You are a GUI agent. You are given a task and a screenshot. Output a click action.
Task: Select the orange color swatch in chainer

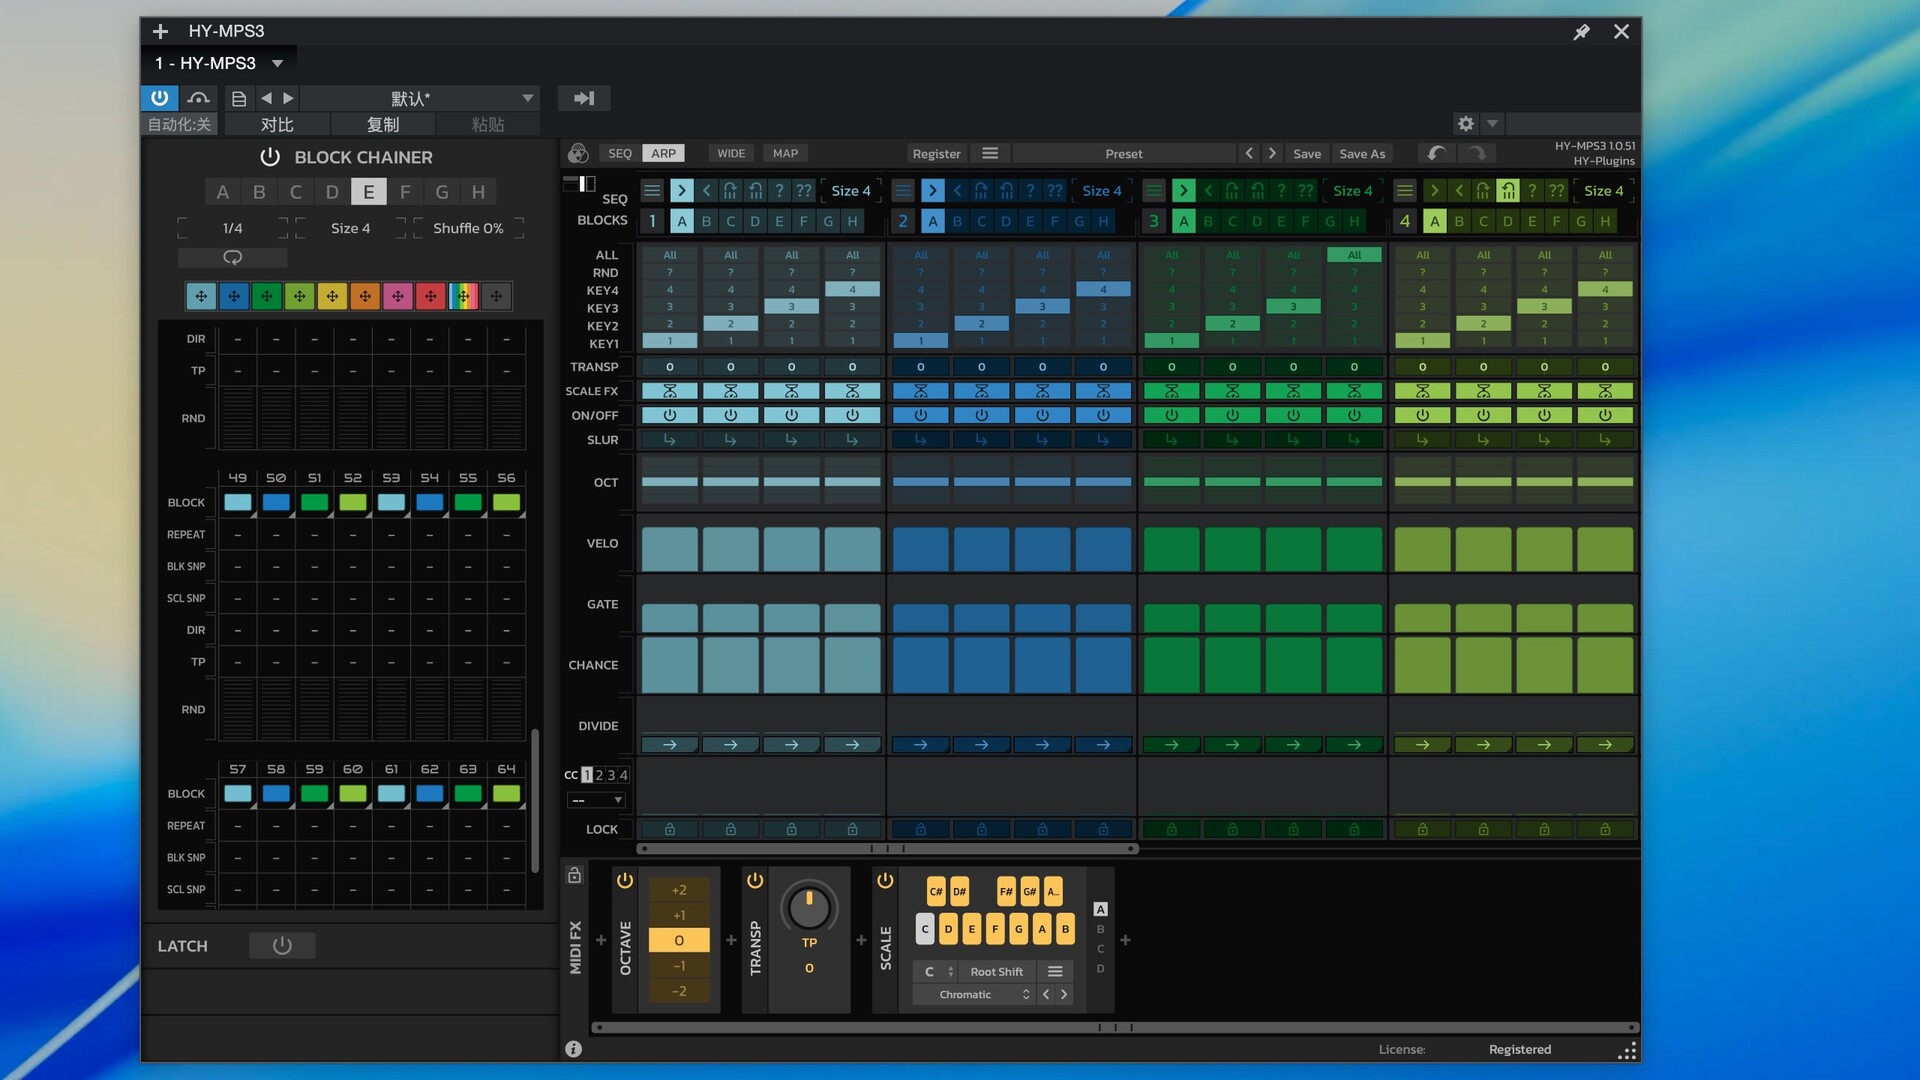click(x=365, y=296)
